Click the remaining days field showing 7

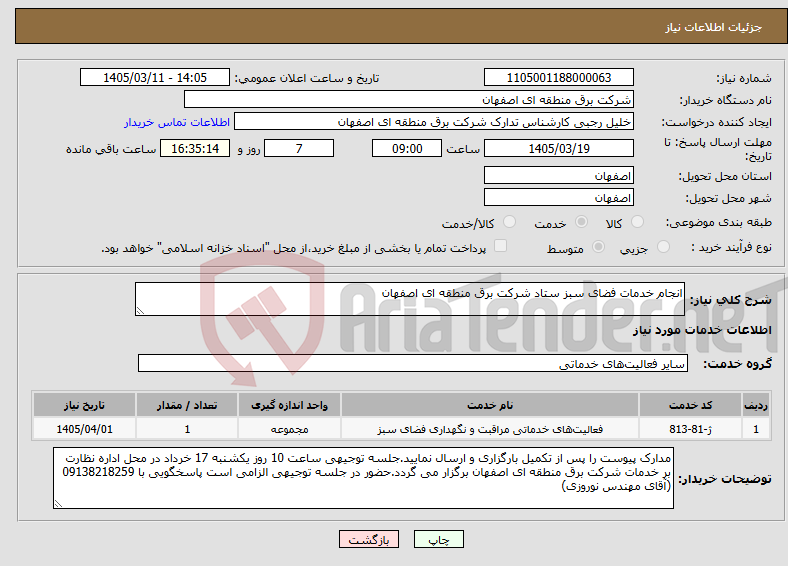point(299,148)
